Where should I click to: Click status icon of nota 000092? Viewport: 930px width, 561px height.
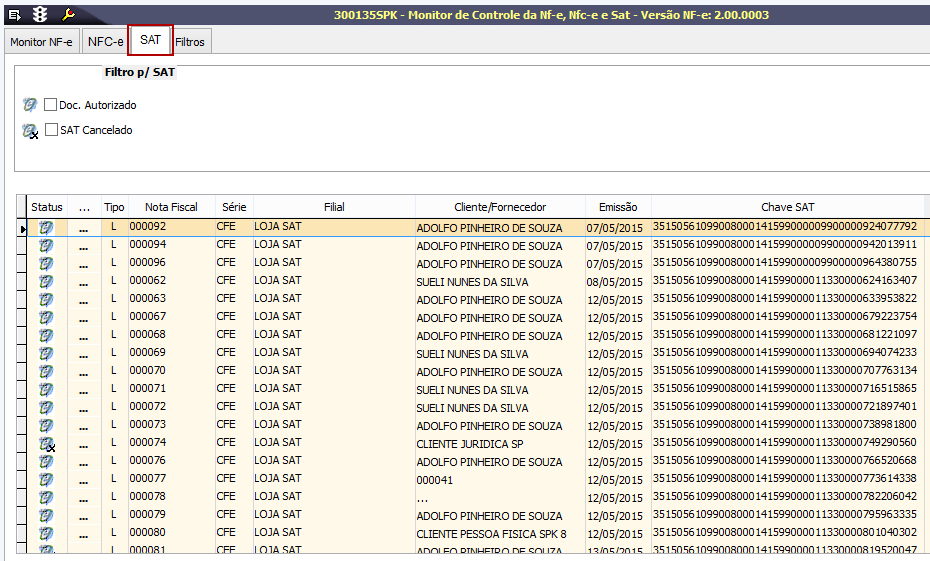(46, 228)
